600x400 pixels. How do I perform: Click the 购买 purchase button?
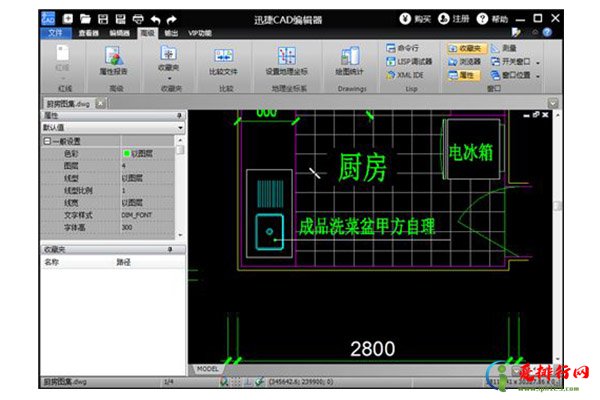pyautogui.click(x=416, y=18)
